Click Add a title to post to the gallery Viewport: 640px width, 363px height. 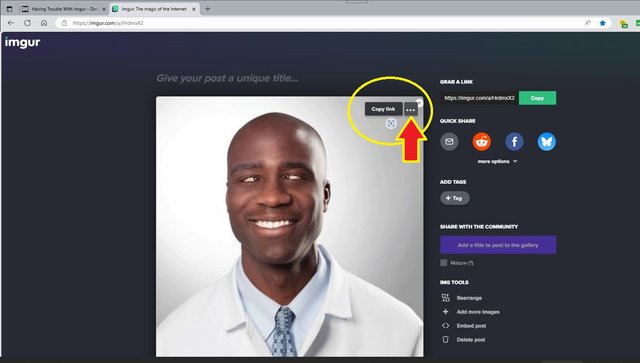[x=498, y=245]
